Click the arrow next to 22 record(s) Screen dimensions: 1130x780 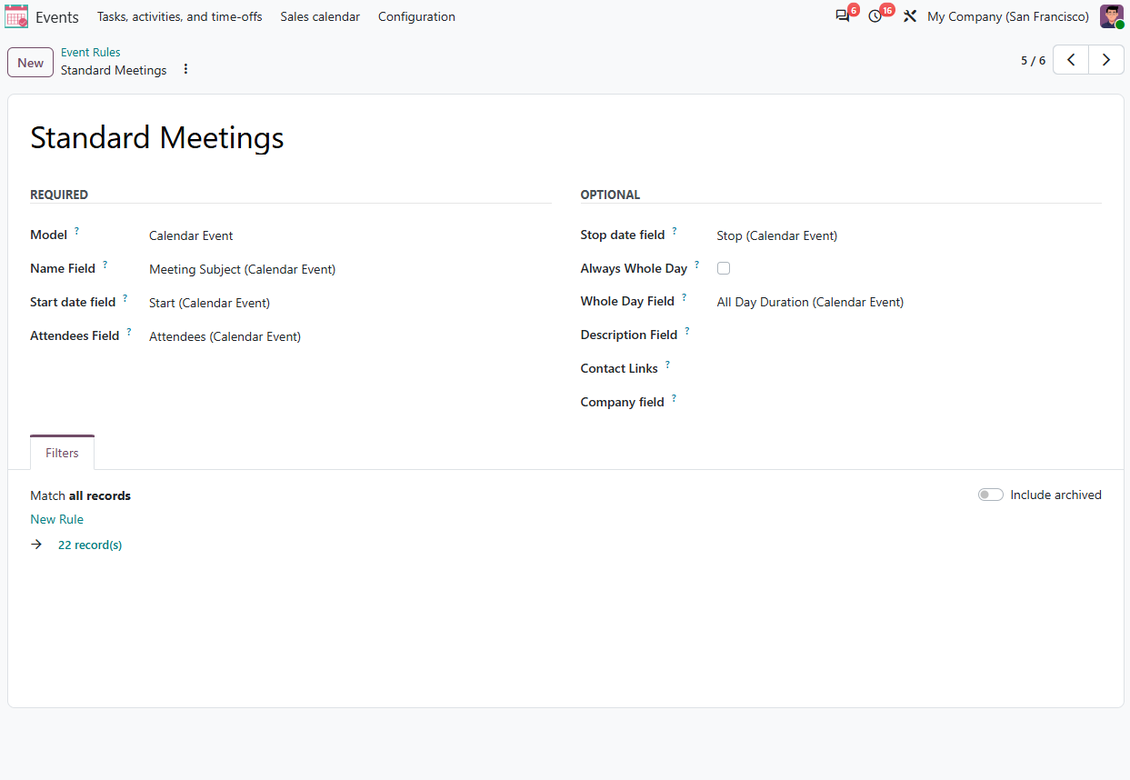[37, 544]
